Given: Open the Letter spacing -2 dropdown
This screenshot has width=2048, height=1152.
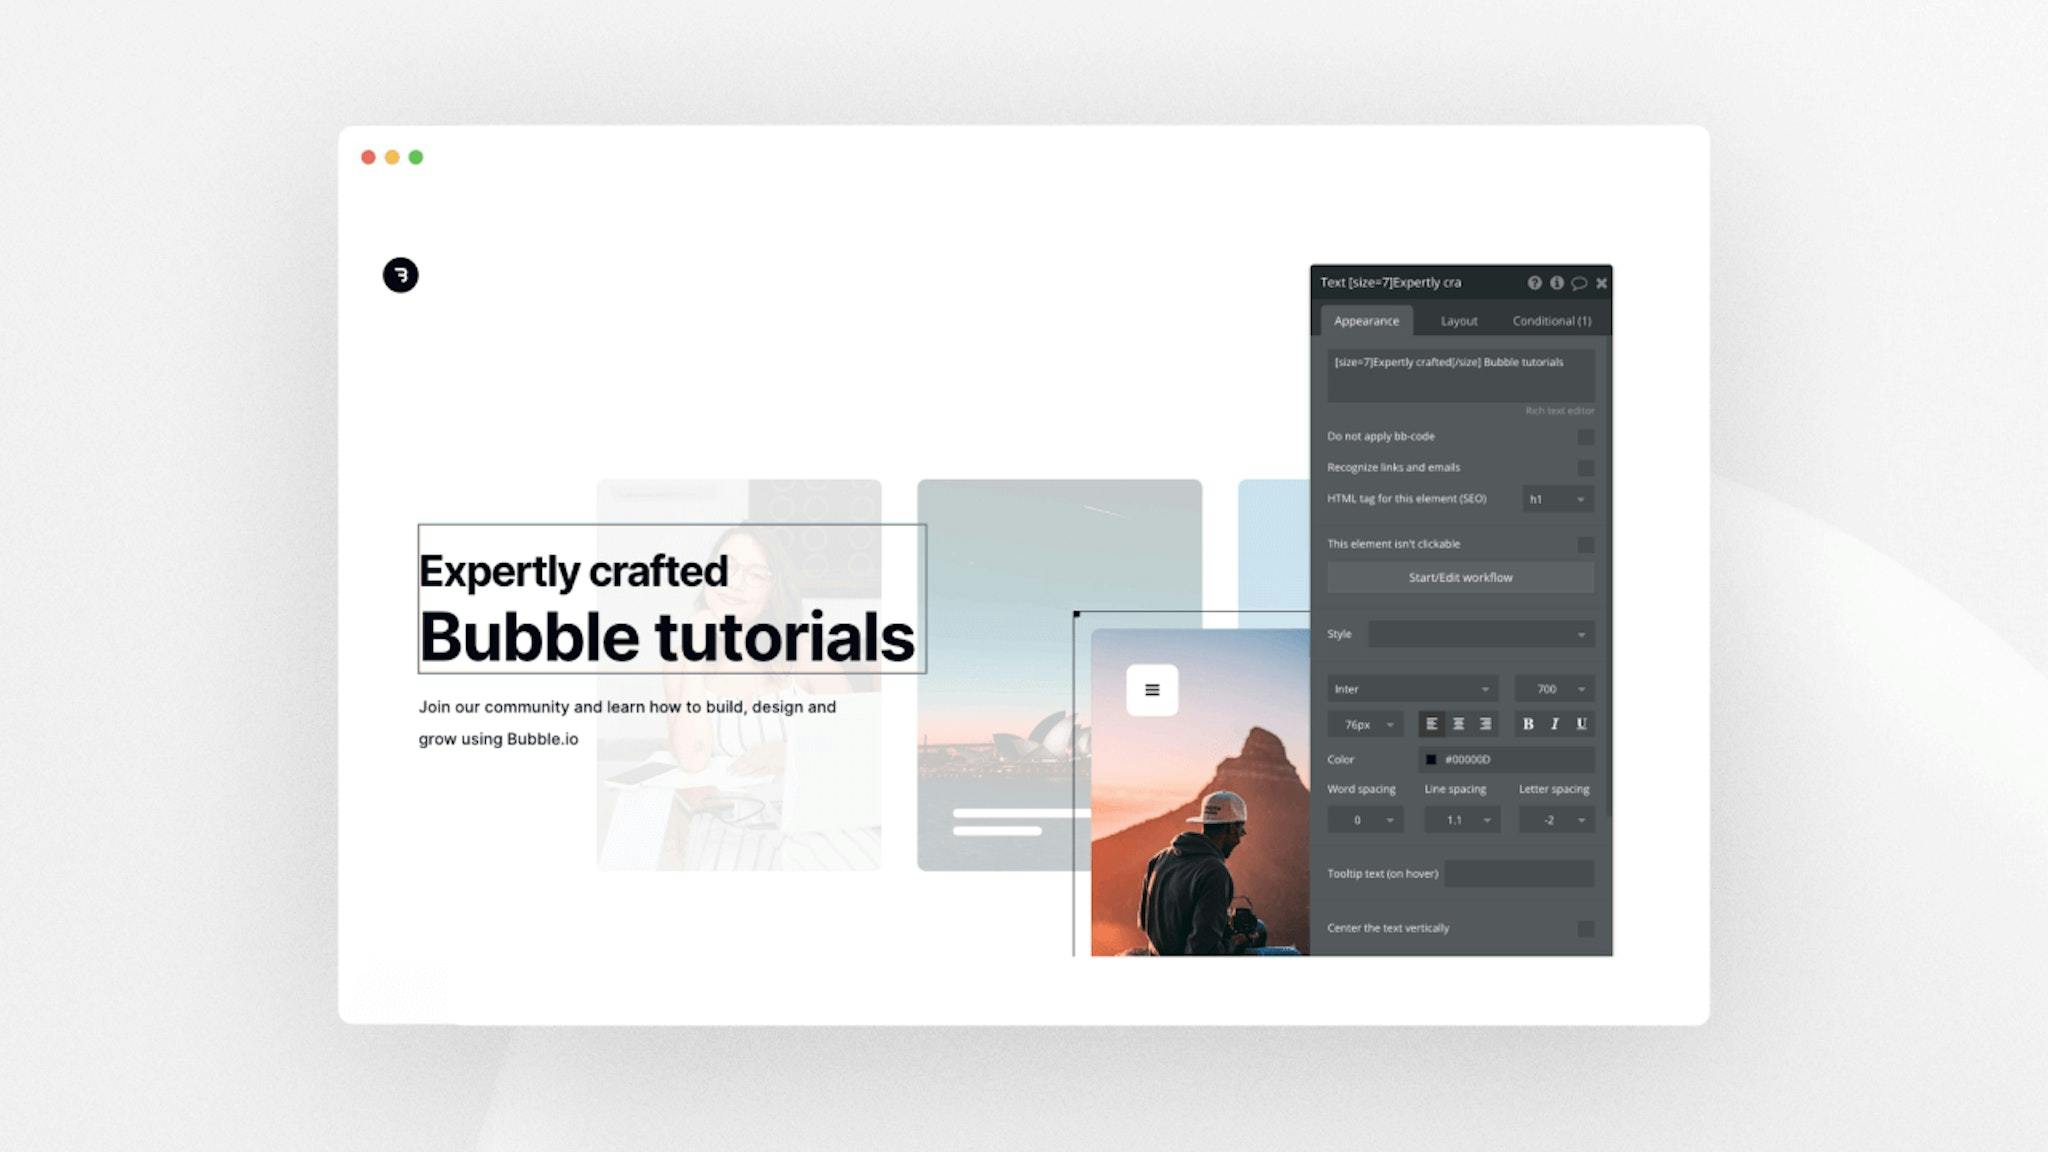Looking at the screenshot, I should [x=1556, y=820].
